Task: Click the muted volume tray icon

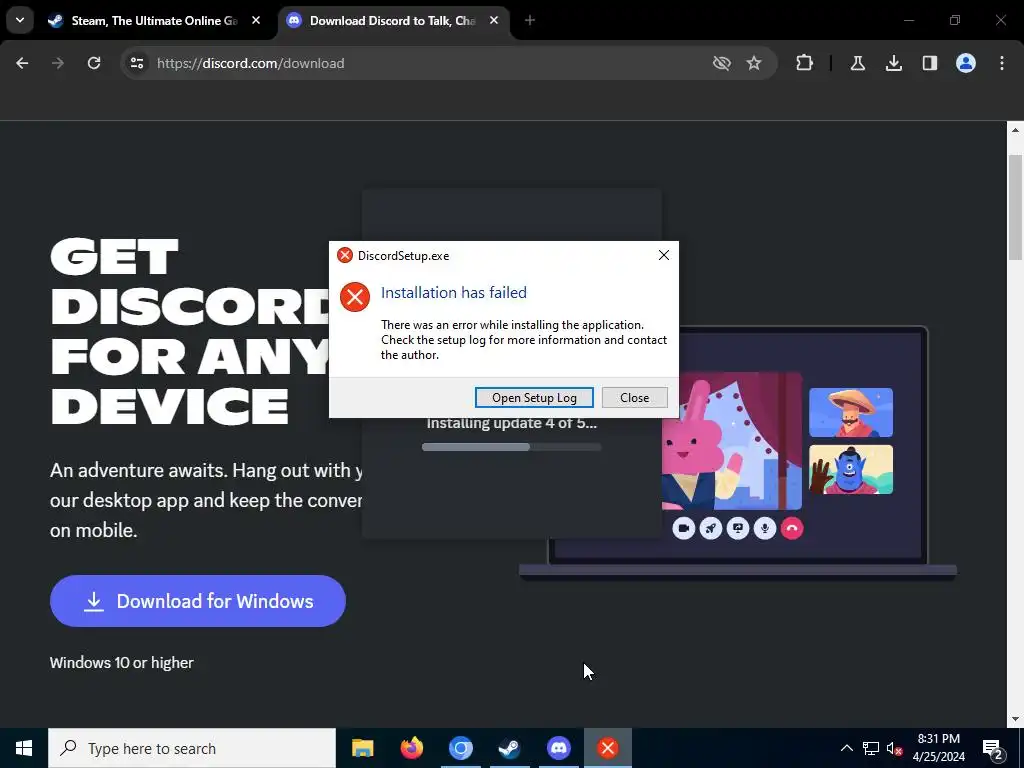Action: (895, 748)
